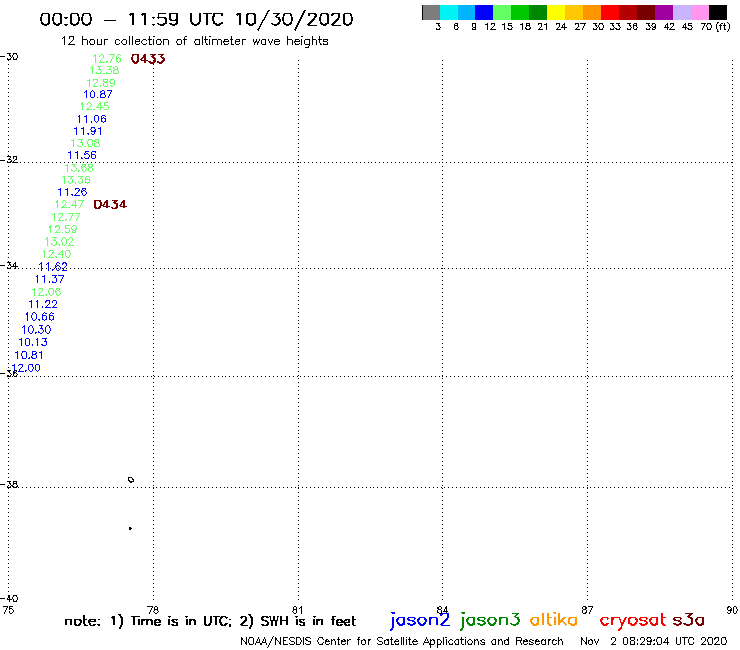
Task: Click the 81 longitude axis label
Action: (x=298, y=610)
